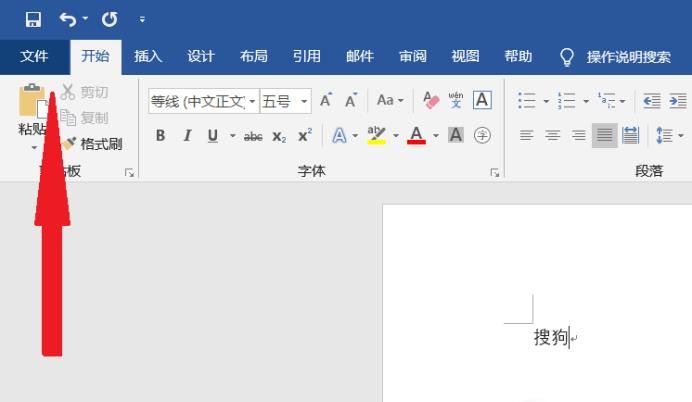692x402 pixels.
Task: Go to the 邮件 tab
Action: (360, 56)
